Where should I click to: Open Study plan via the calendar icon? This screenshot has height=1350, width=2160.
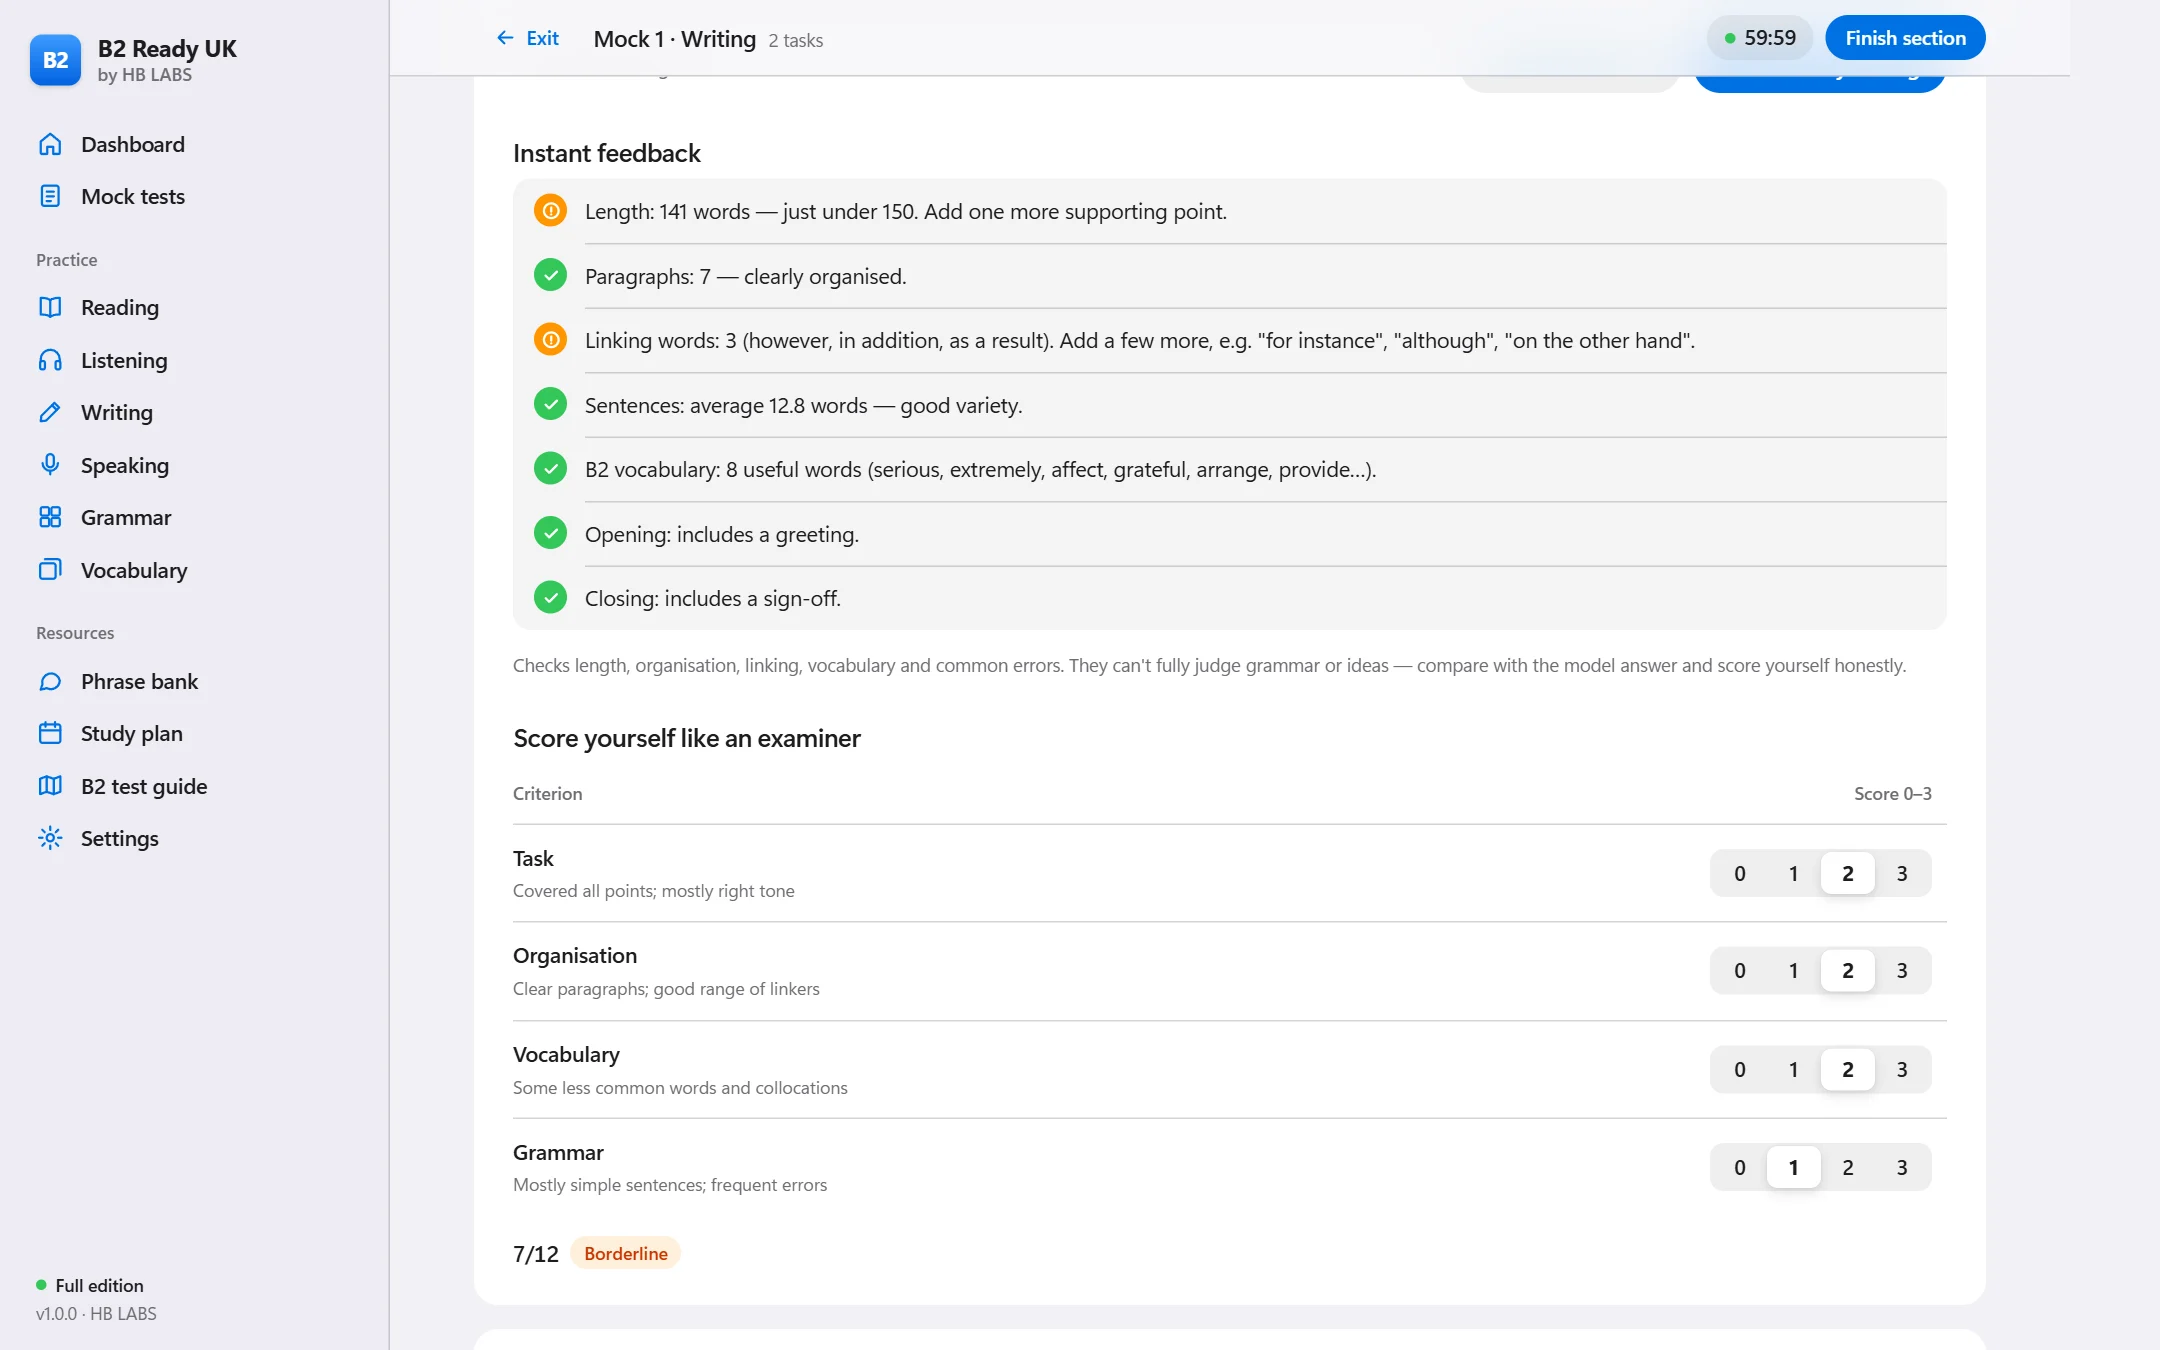click(50, 733)
